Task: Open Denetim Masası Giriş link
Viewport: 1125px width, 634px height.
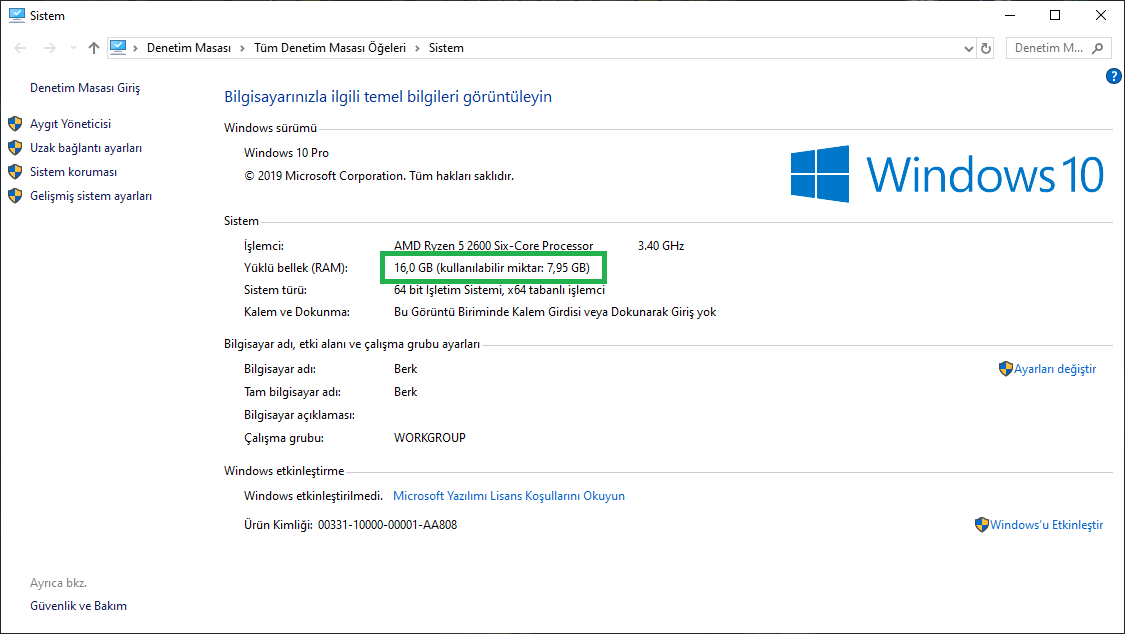Action: pos(85,87)
